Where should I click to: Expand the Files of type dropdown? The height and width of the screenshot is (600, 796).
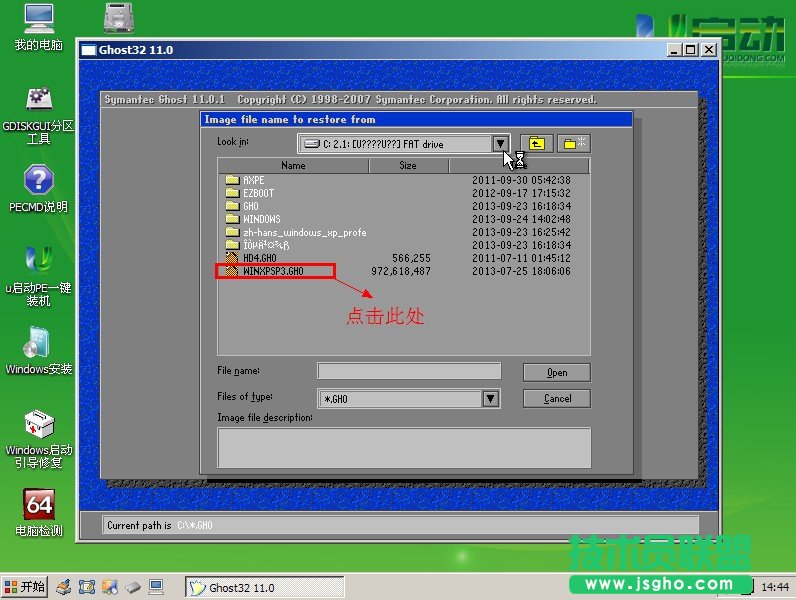pos(490,399)
